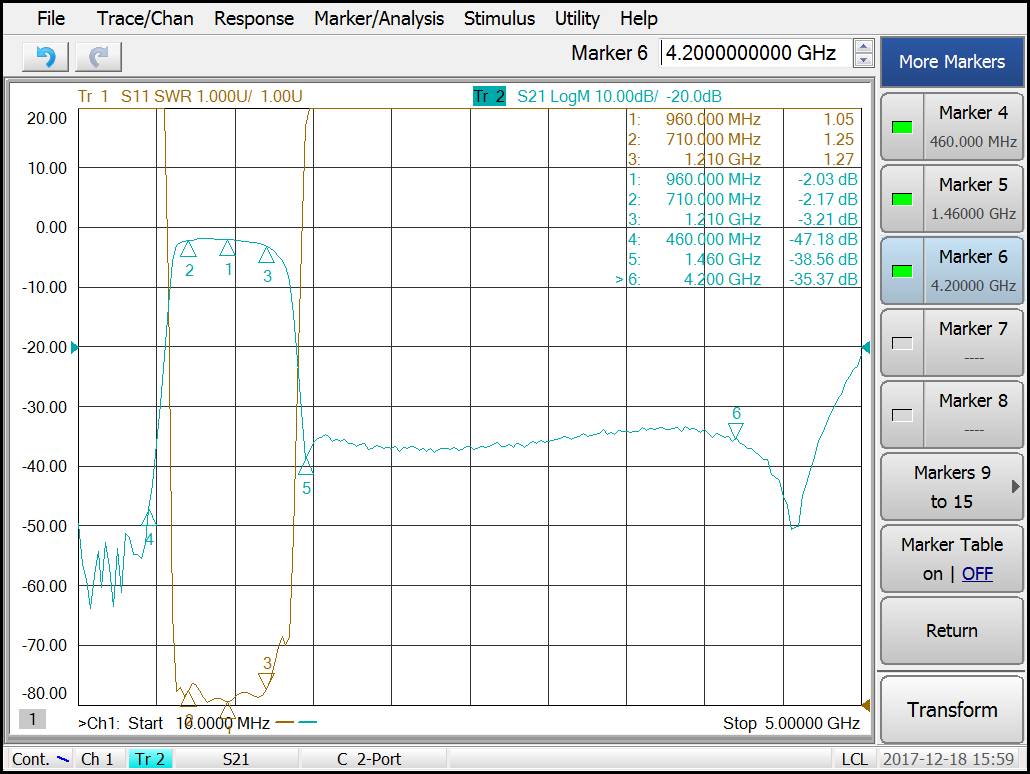Increment the Marker 6 frequency with up arrow

(x=863, y=46)
